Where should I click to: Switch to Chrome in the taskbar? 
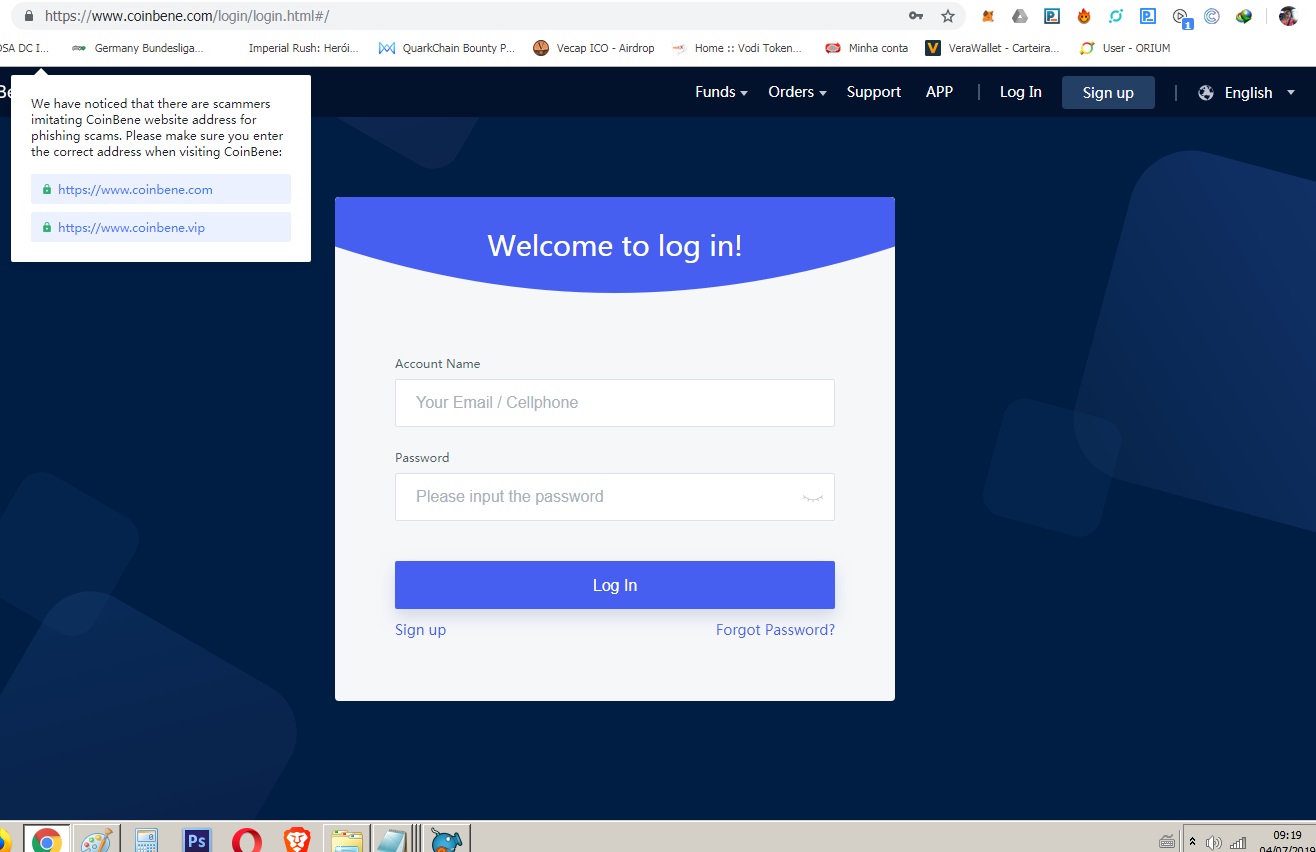pyautogui.click(x=46, y=840)
